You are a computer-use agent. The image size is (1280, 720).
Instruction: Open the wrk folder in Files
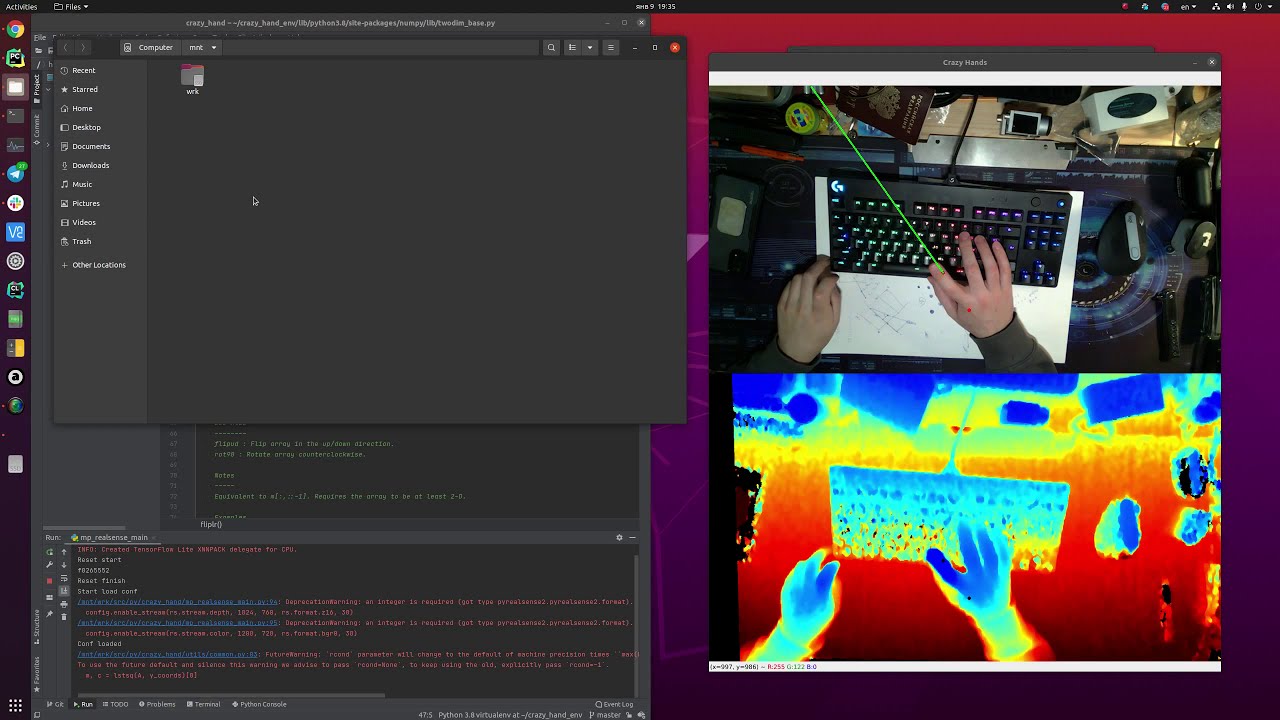click(x=192, y=79)
